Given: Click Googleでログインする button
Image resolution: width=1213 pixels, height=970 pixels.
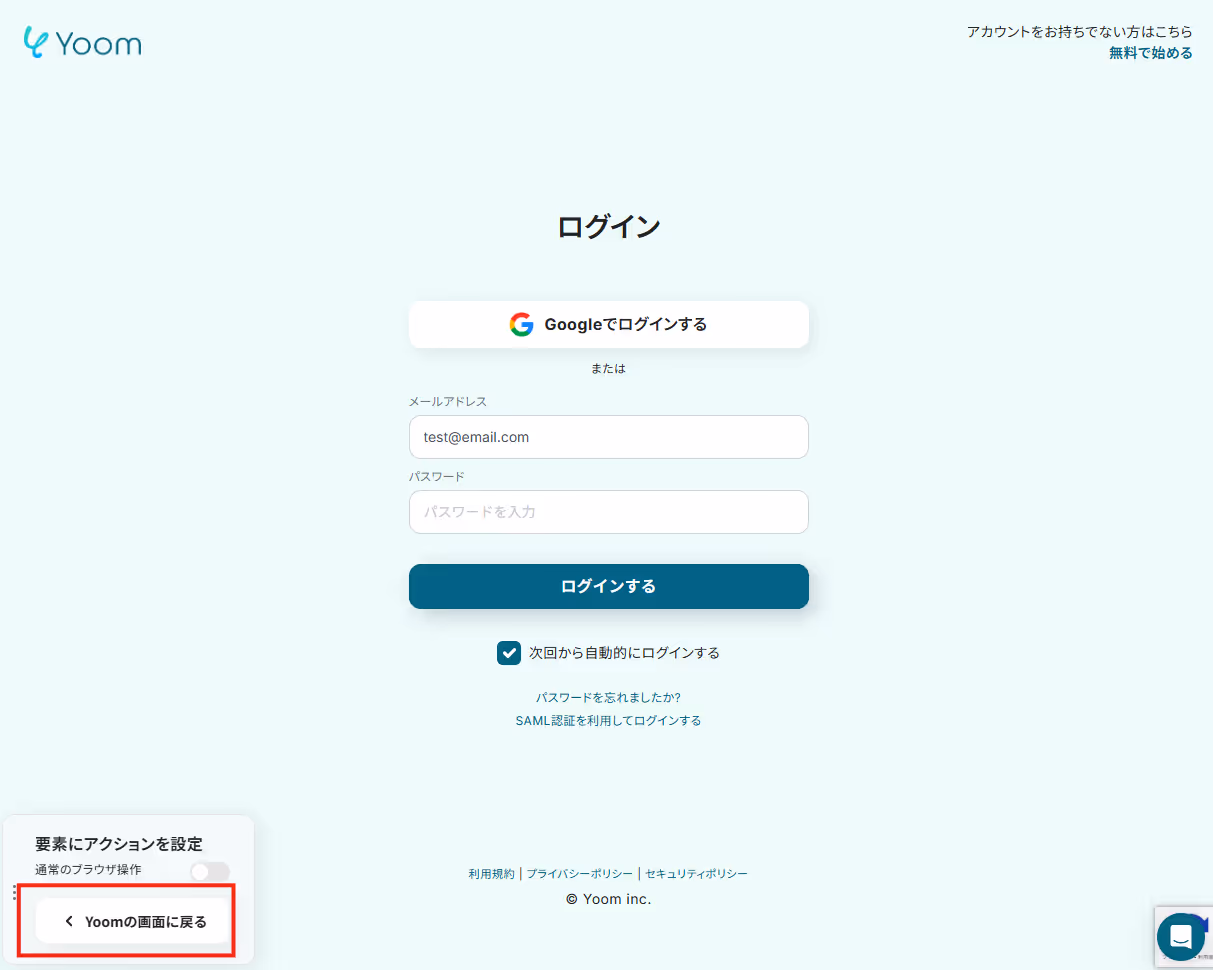Looking at the screenshot, I should click(608, 325).
